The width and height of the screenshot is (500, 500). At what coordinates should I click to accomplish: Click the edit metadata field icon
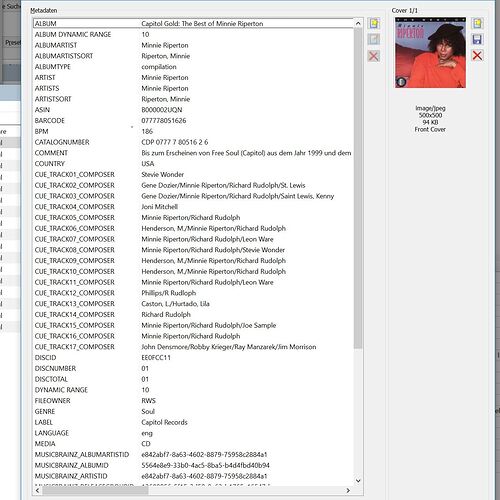tap(374, 40)
